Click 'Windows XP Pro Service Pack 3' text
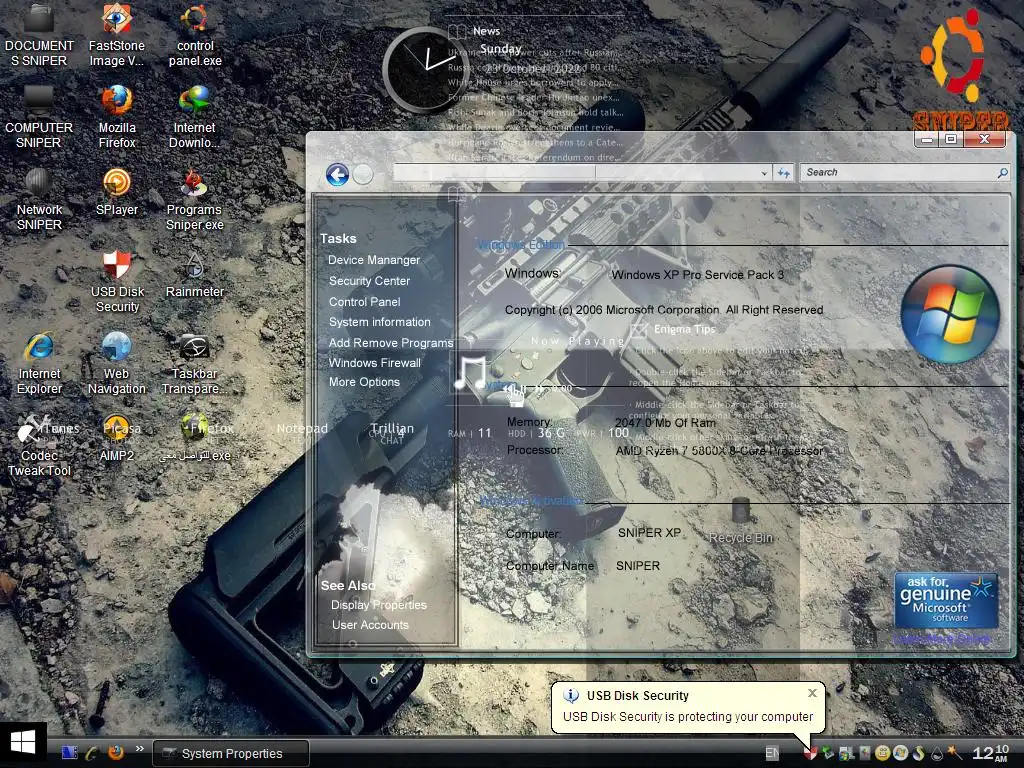1024x768 pixels. click(x=697, y=275)
